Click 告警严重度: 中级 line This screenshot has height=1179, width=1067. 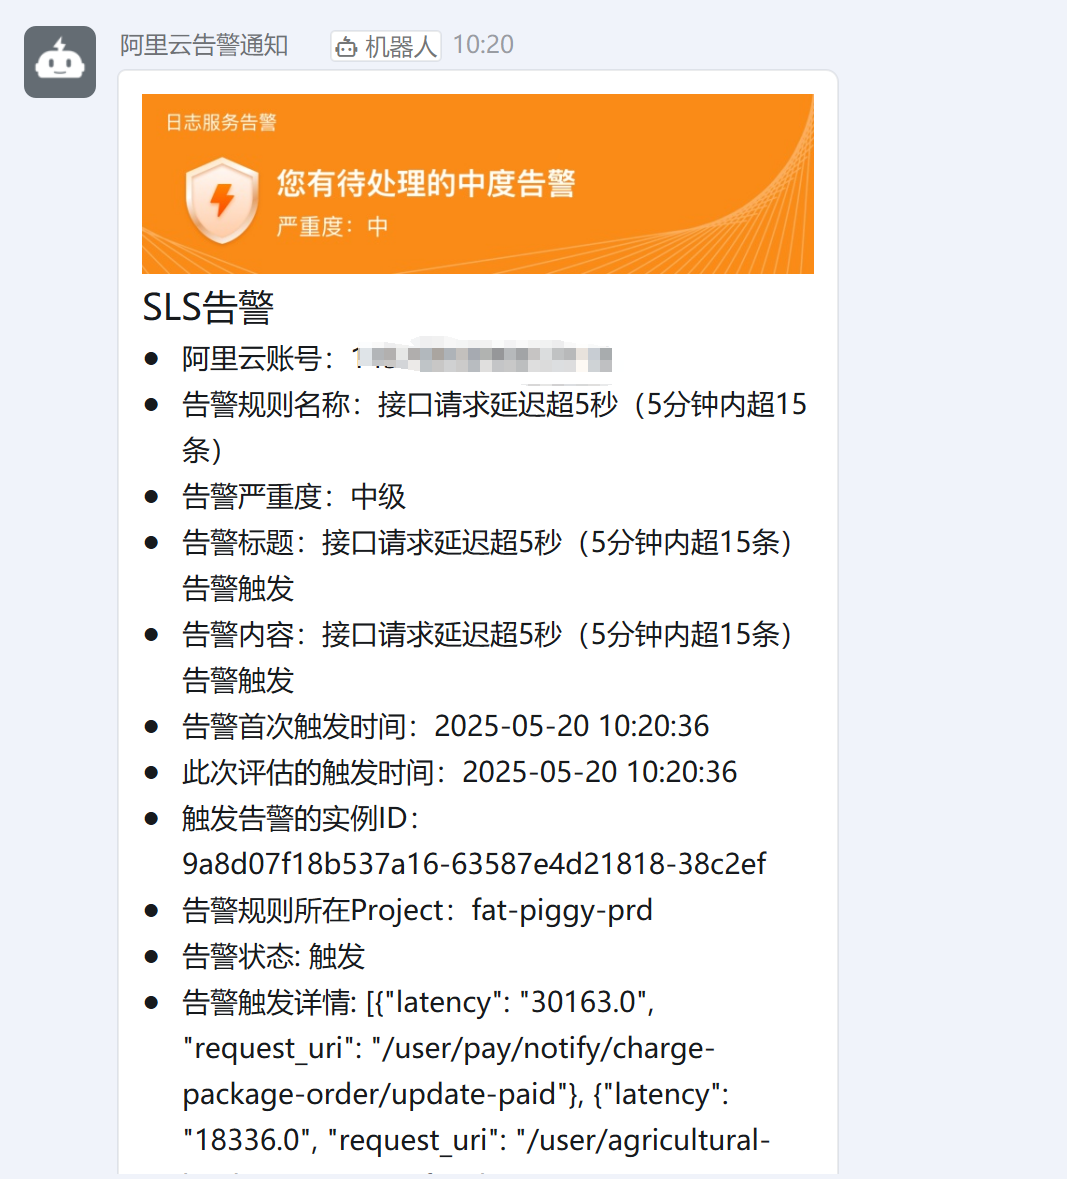pyautogui.click(x=294, y=497)
